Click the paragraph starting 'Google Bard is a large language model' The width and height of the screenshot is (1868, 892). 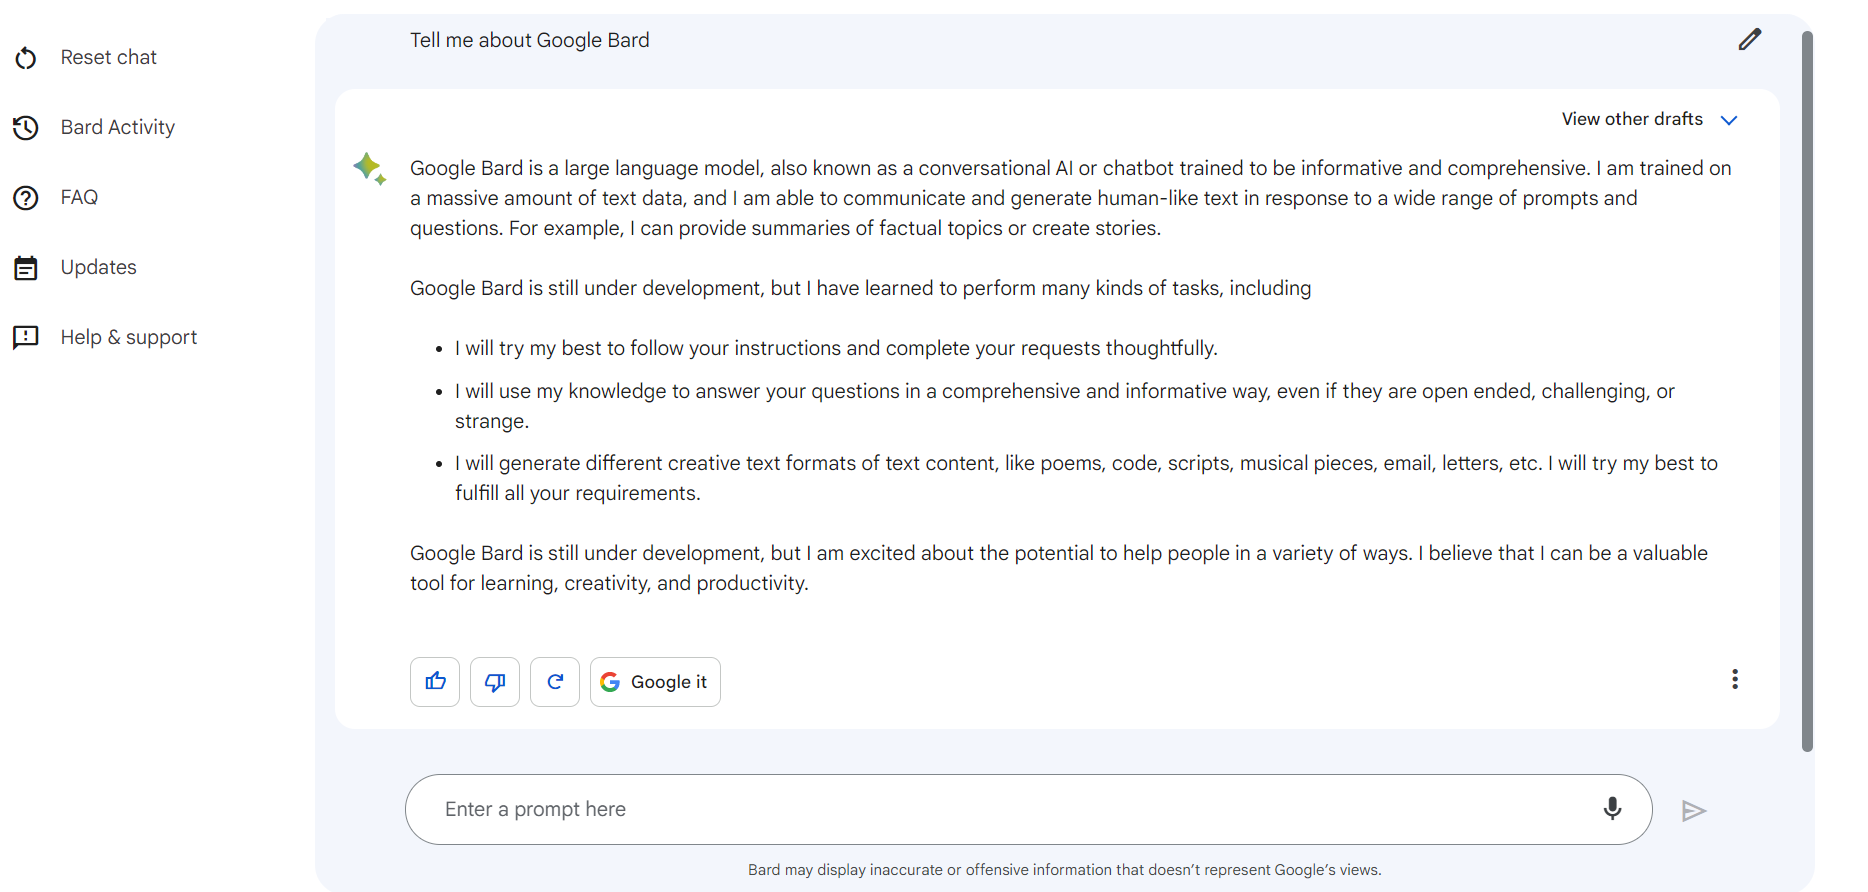click(1071, 198)
